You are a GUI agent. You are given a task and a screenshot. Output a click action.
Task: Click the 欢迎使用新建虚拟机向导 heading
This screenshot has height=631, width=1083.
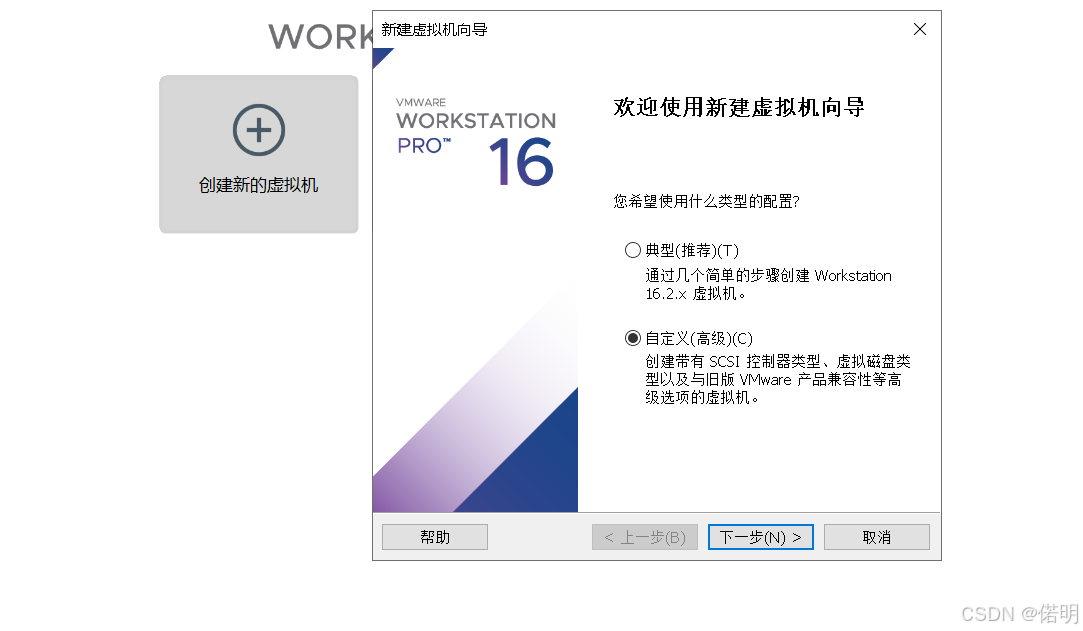[738, 107]
